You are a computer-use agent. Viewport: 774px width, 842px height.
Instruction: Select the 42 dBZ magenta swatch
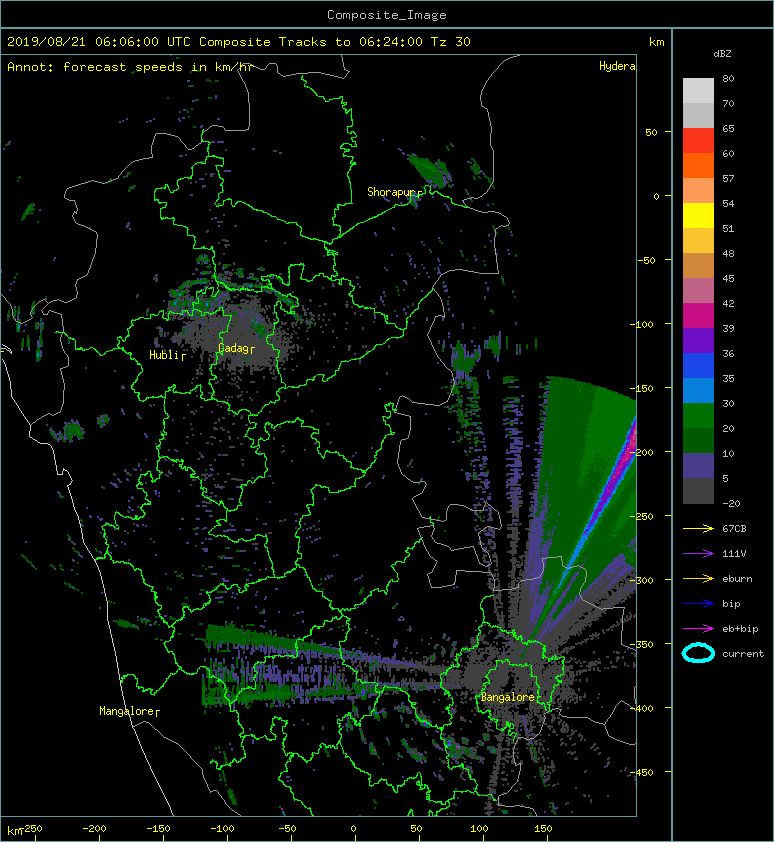tap(698, 315)
